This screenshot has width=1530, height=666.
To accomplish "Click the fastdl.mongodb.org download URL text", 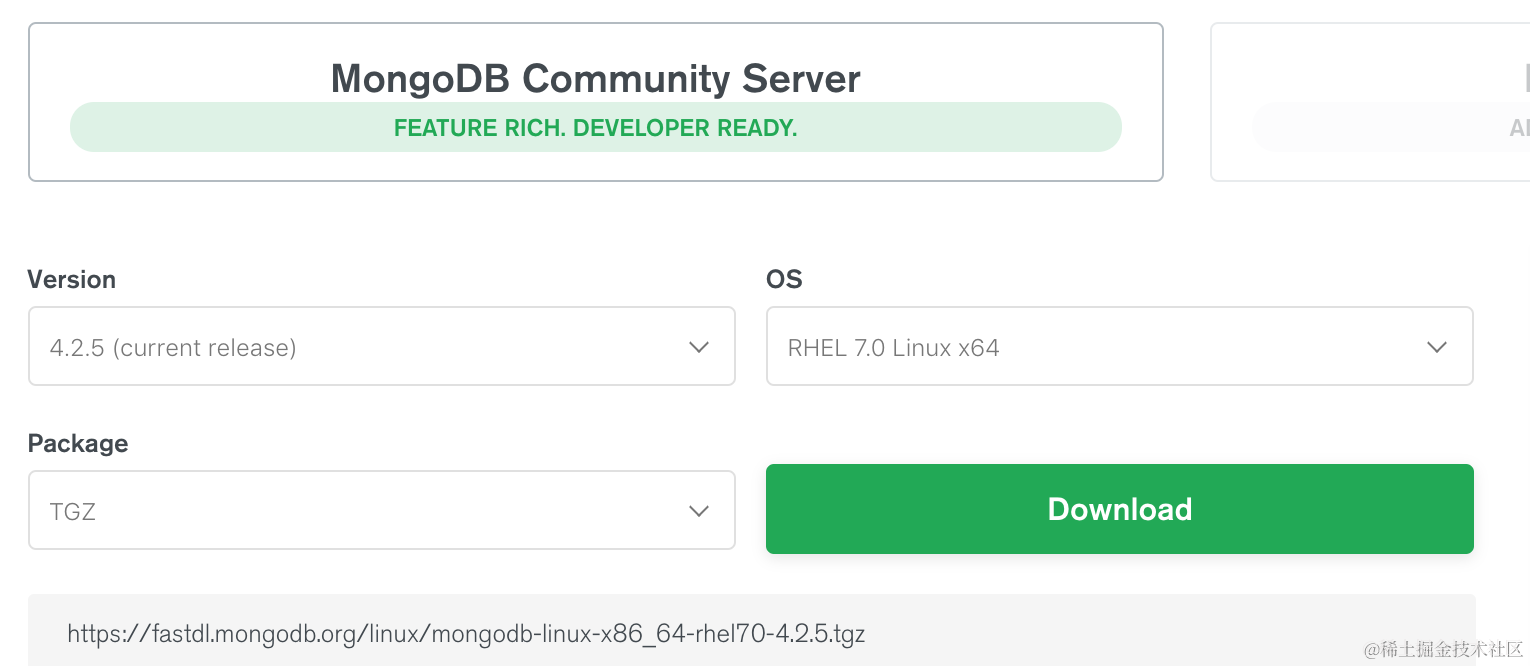I will pos(466,633).
